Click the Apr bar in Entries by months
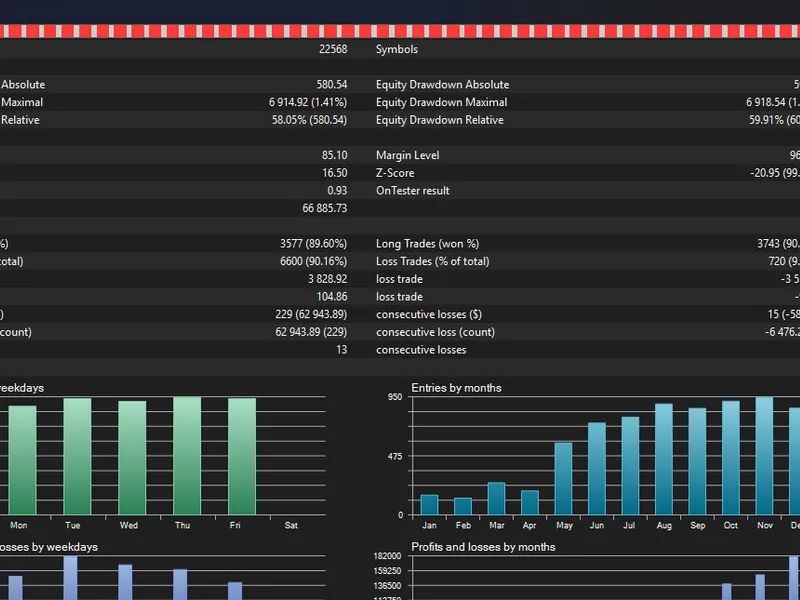This screenshot has width=800, height=600. 530,503
